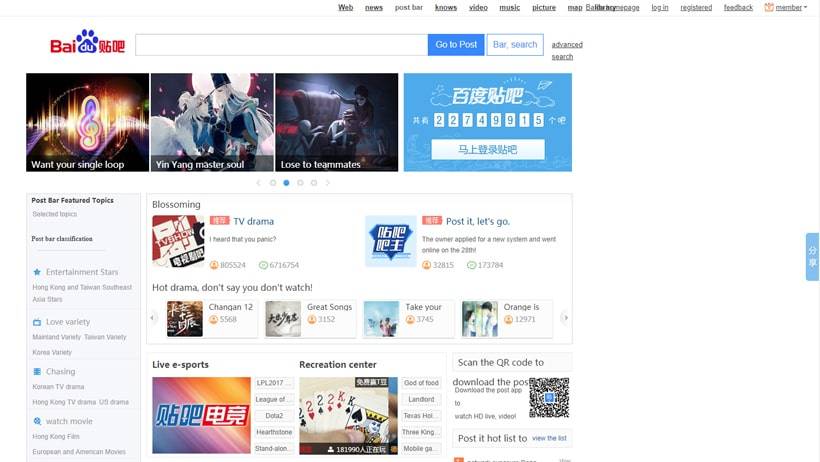Open the news menu item
The height and width of the screenshot is (462, 820).
click(374, 7)
